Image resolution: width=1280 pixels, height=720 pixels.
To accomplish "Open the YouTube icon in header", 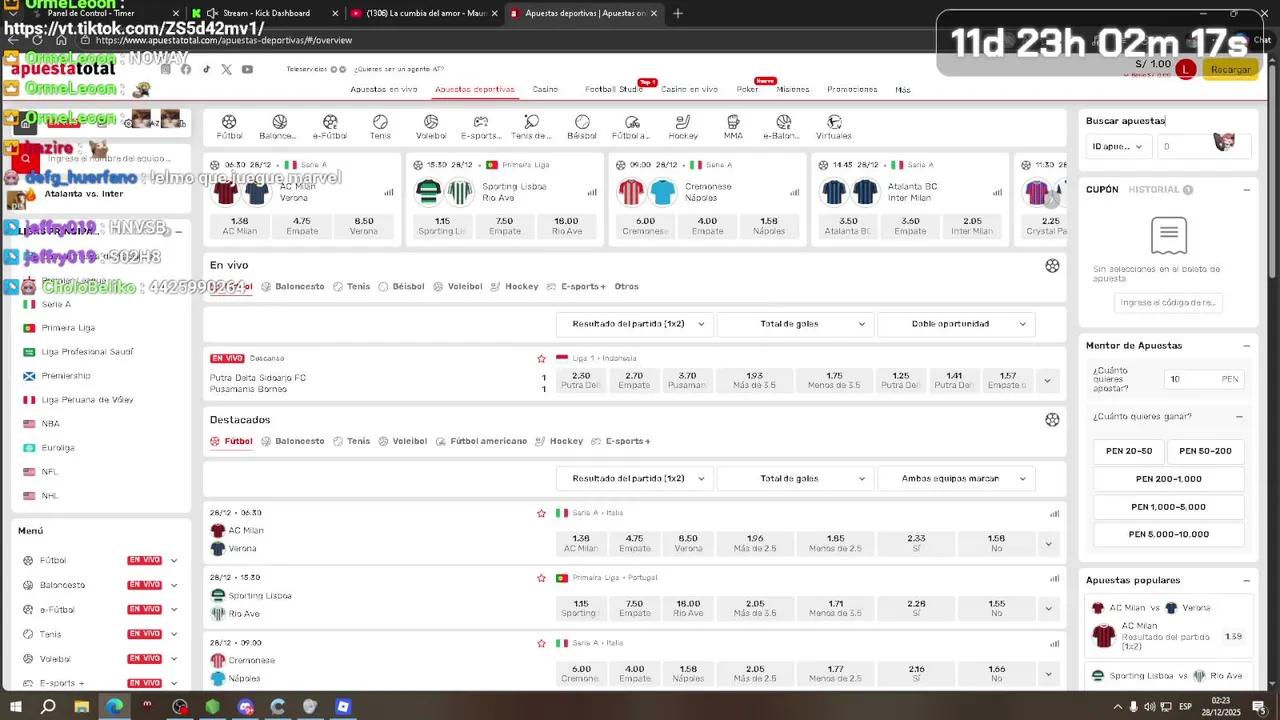I will pos(247,69).
